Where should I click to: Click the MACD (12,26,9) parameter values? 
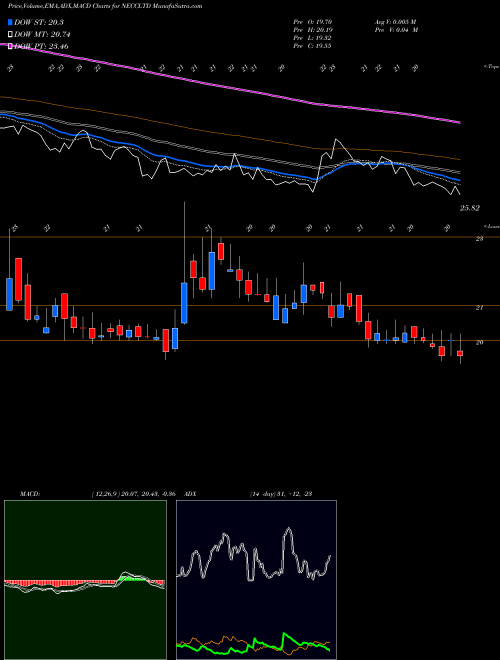[133, 494]
